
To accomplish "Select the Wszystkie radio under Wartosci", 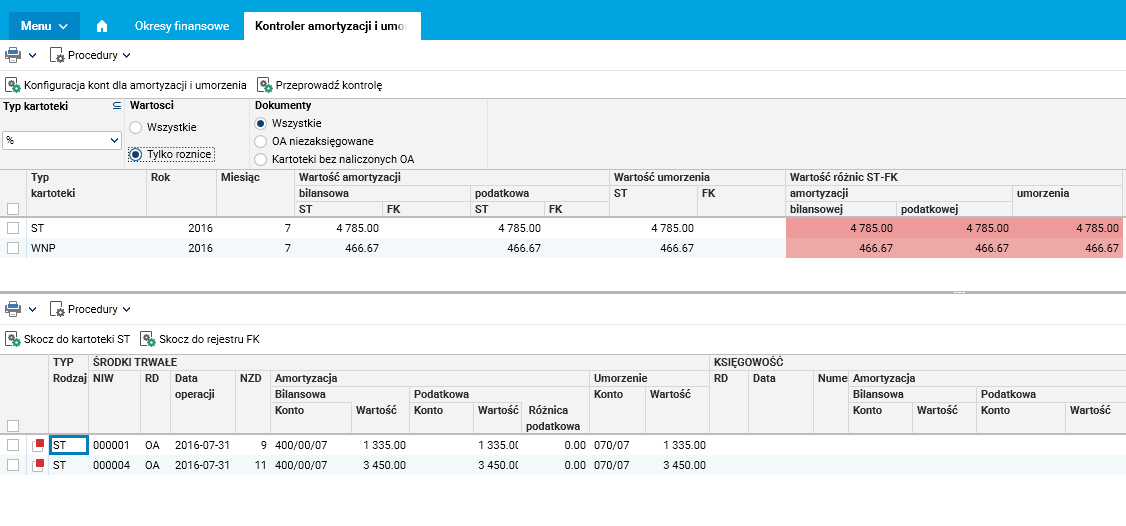I will pos(136,127).
